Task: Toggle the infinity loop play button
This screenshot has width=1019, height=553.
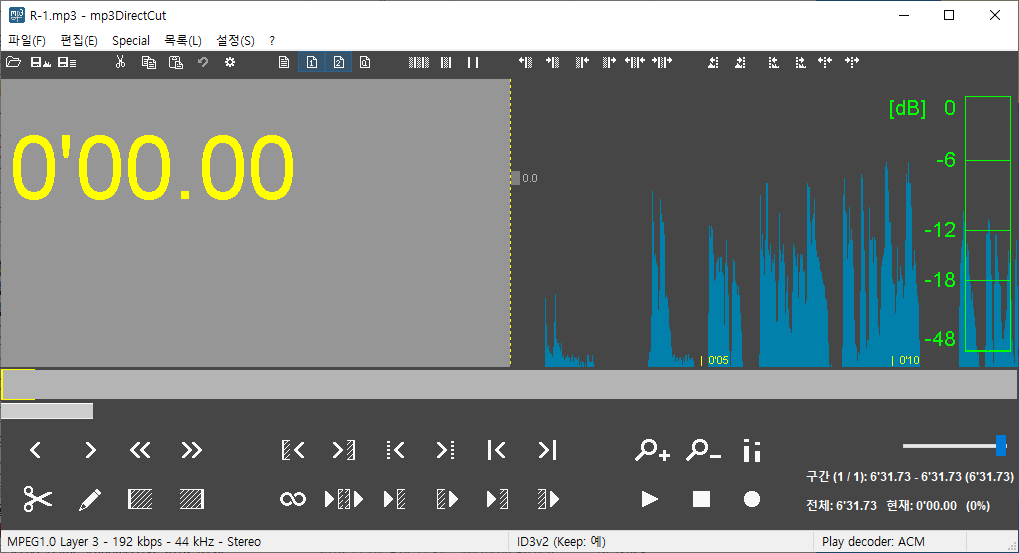Action: click(292, 499)
